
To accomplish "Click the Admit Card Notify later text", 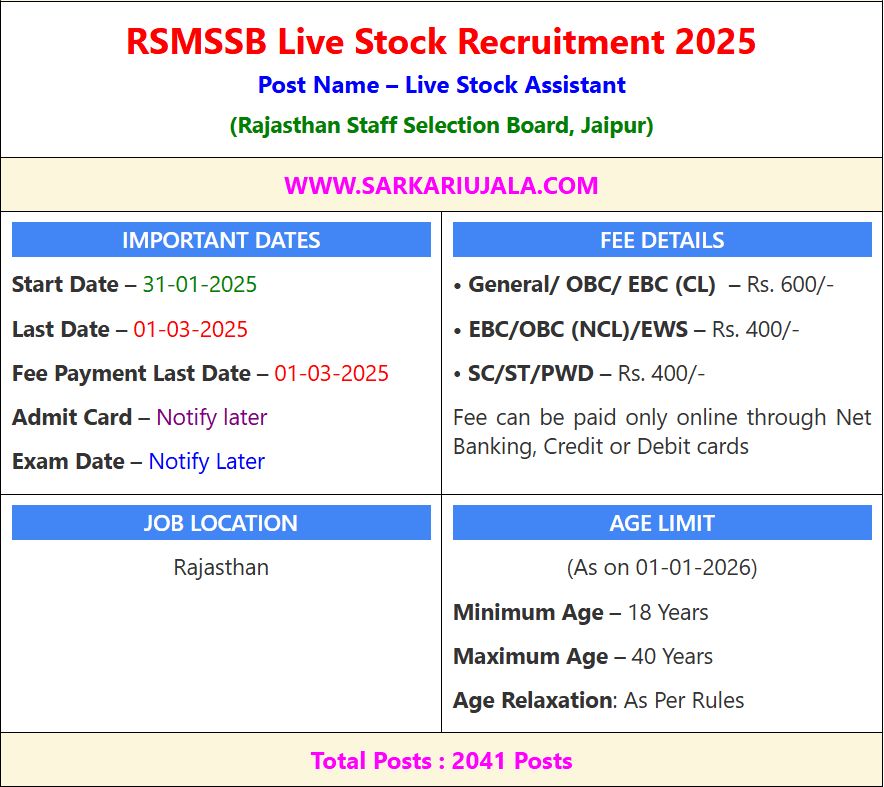I will coord(211,417).
